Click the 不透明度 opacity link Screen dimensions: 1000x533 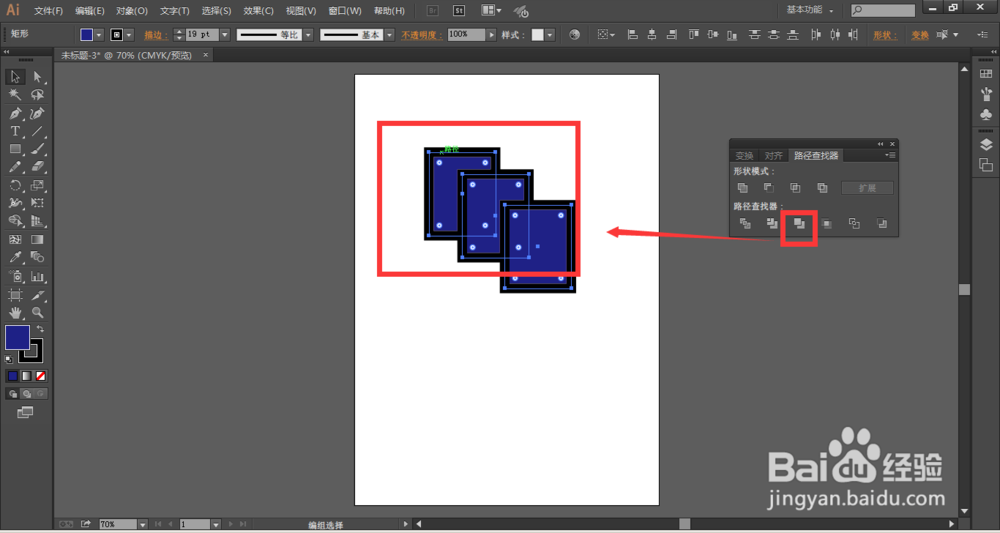tap(422, 35)
